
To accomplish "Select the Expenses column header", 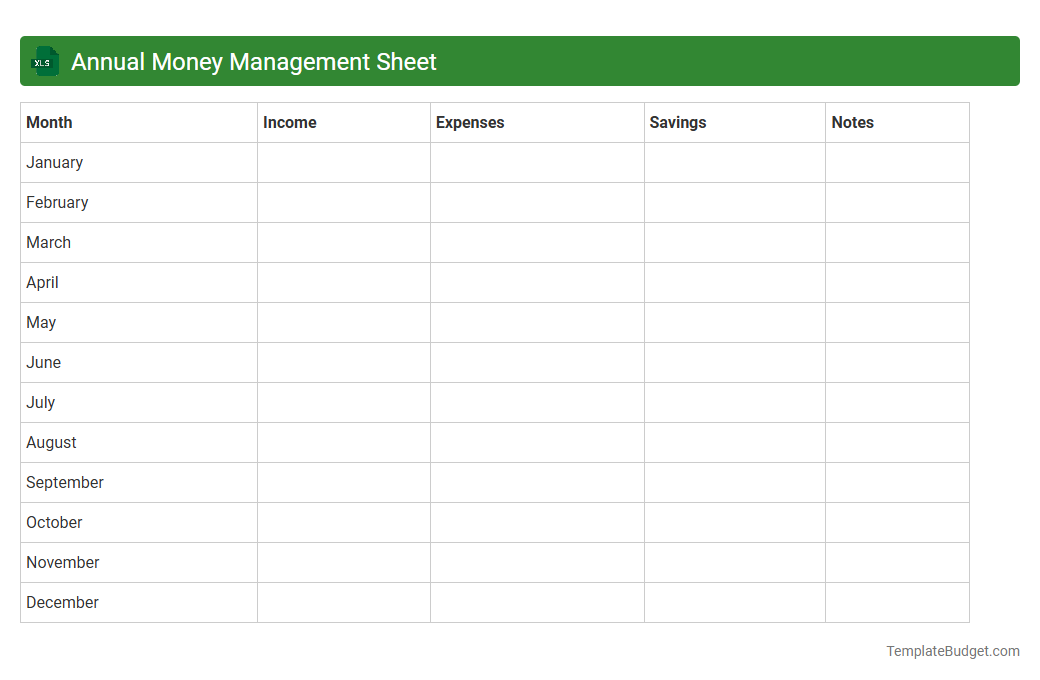I will point(469,122).
